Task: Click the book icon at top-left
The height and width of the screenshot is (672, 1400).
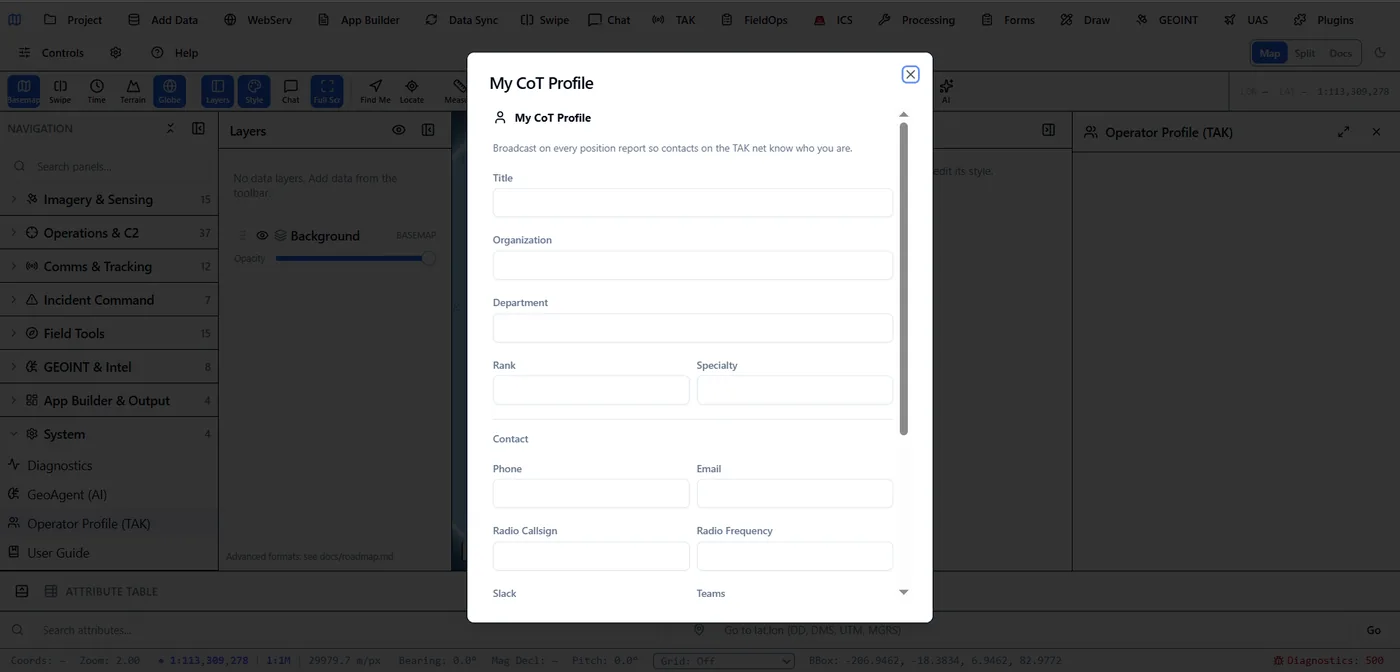Action: click(15, 20)
